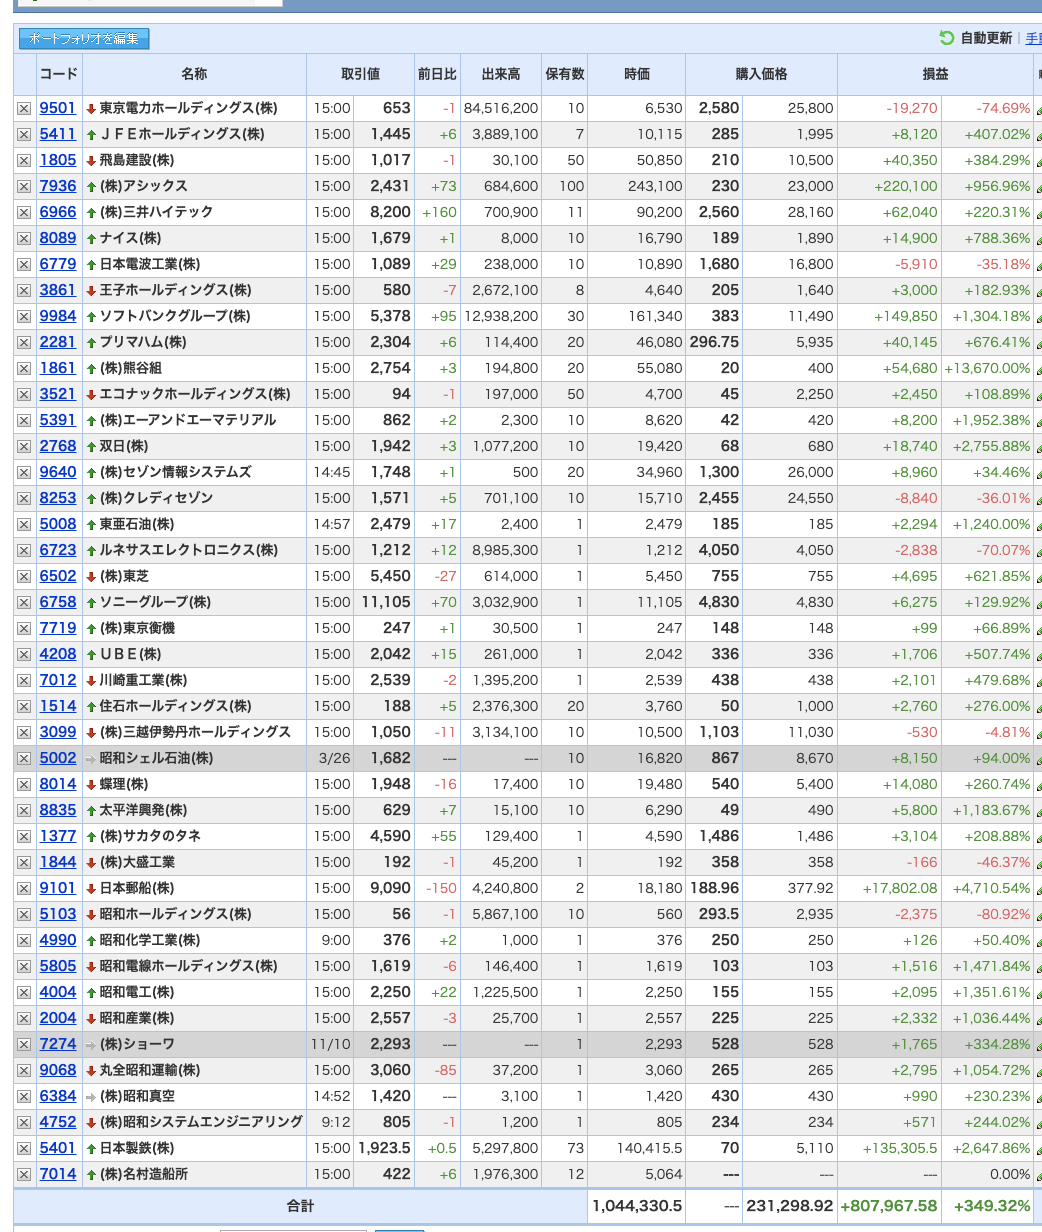The width and height of the screenshot is (1042, 1232).
Task: Click the 損益 column header
Action: click(x=935, y=74)
